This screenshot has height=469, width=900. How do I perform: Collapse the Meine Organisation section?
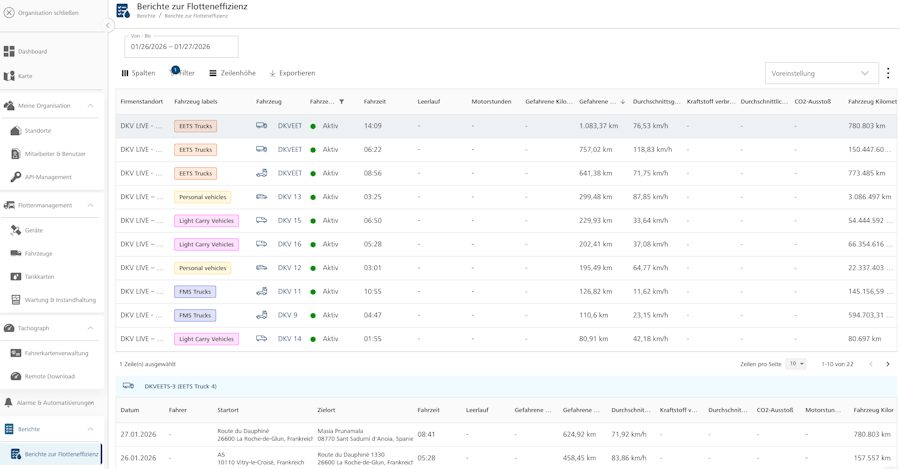point(90,106)
